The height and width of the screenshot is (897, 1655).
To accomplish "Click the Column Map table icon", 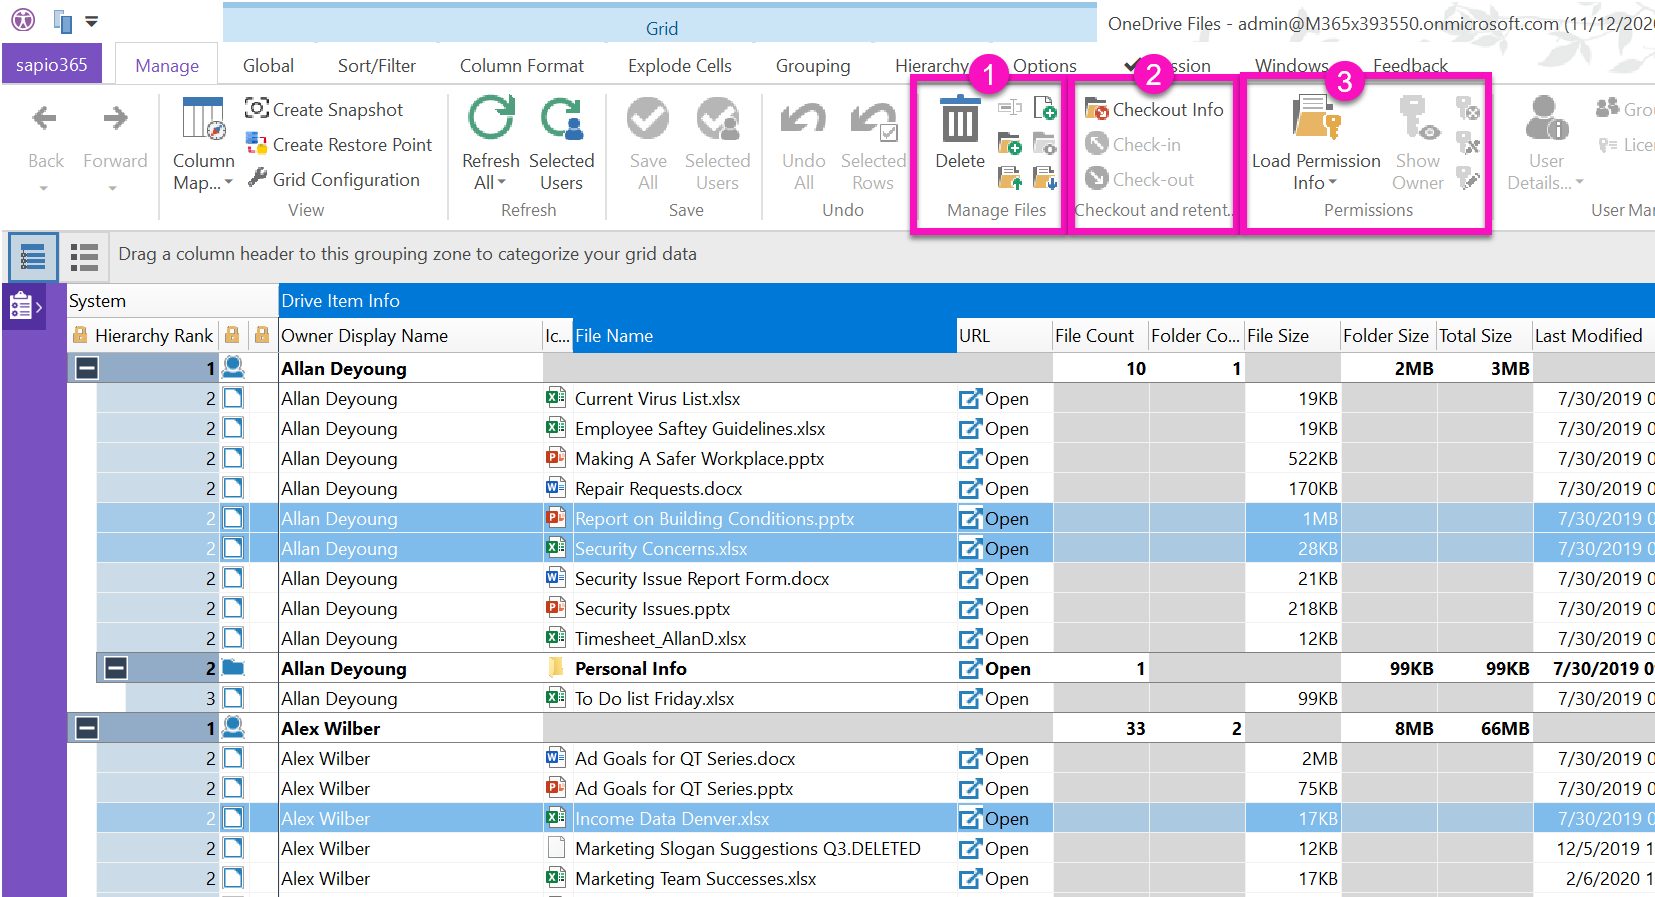I will pyautogui.click(x=203, y=119).
